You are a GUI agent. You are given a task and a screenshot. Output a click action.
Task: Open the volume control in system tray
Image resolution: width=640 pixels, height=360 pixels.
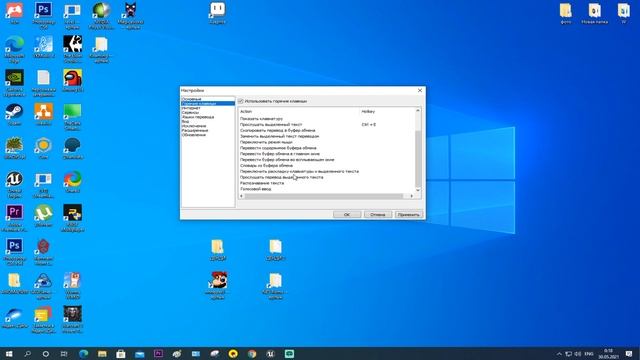tap(578, 354)
